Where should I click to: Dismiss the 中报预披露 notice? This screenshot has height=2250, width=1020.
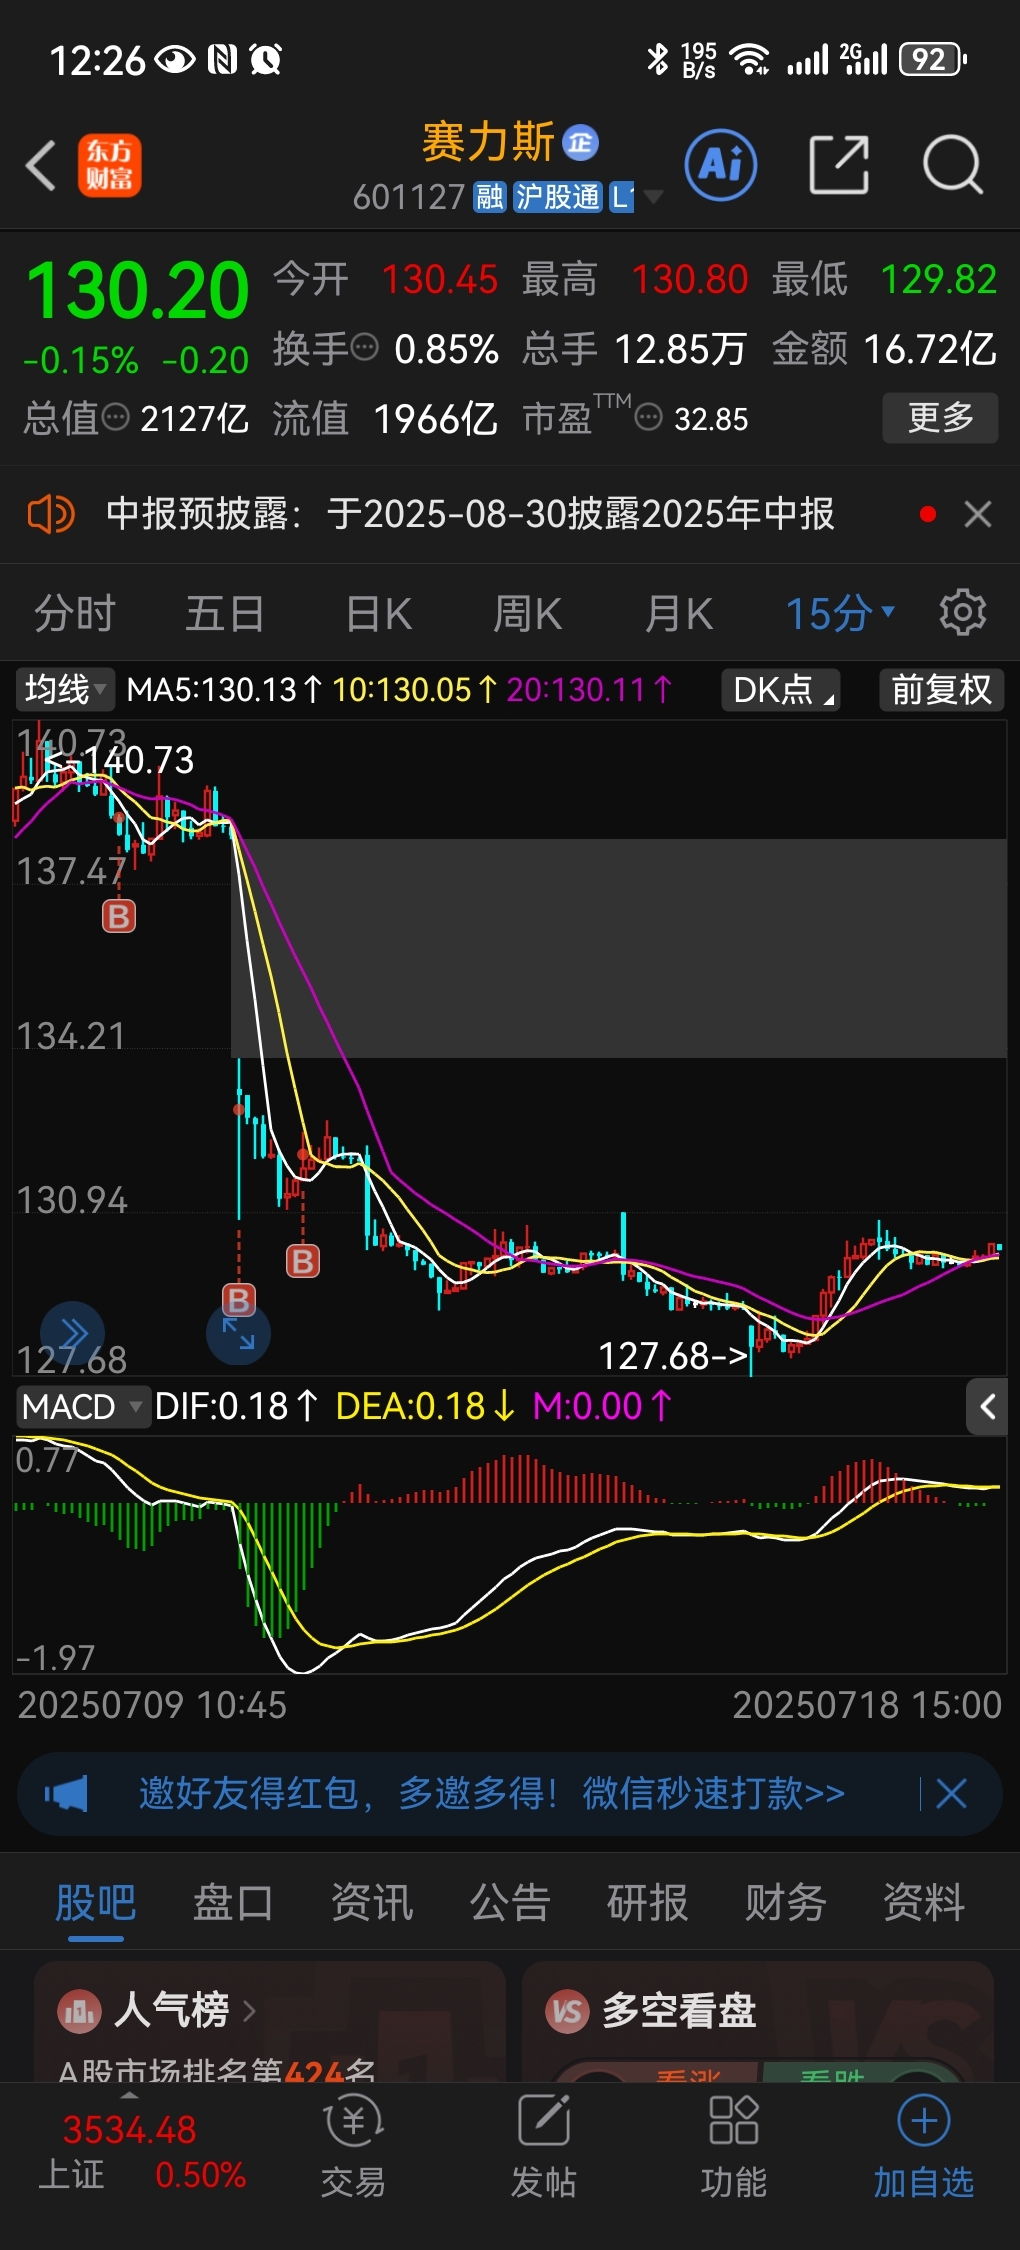[x=978, y=514]
